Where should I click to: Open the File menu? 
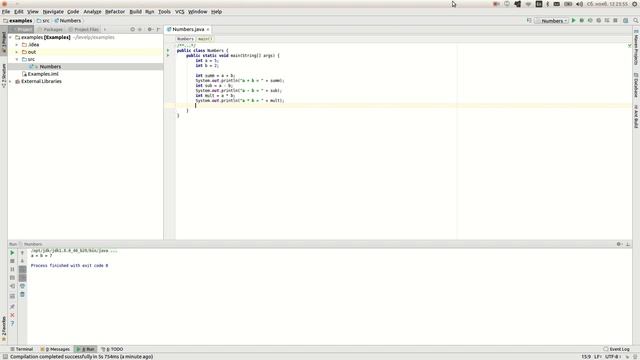click(x=6, y=12)
